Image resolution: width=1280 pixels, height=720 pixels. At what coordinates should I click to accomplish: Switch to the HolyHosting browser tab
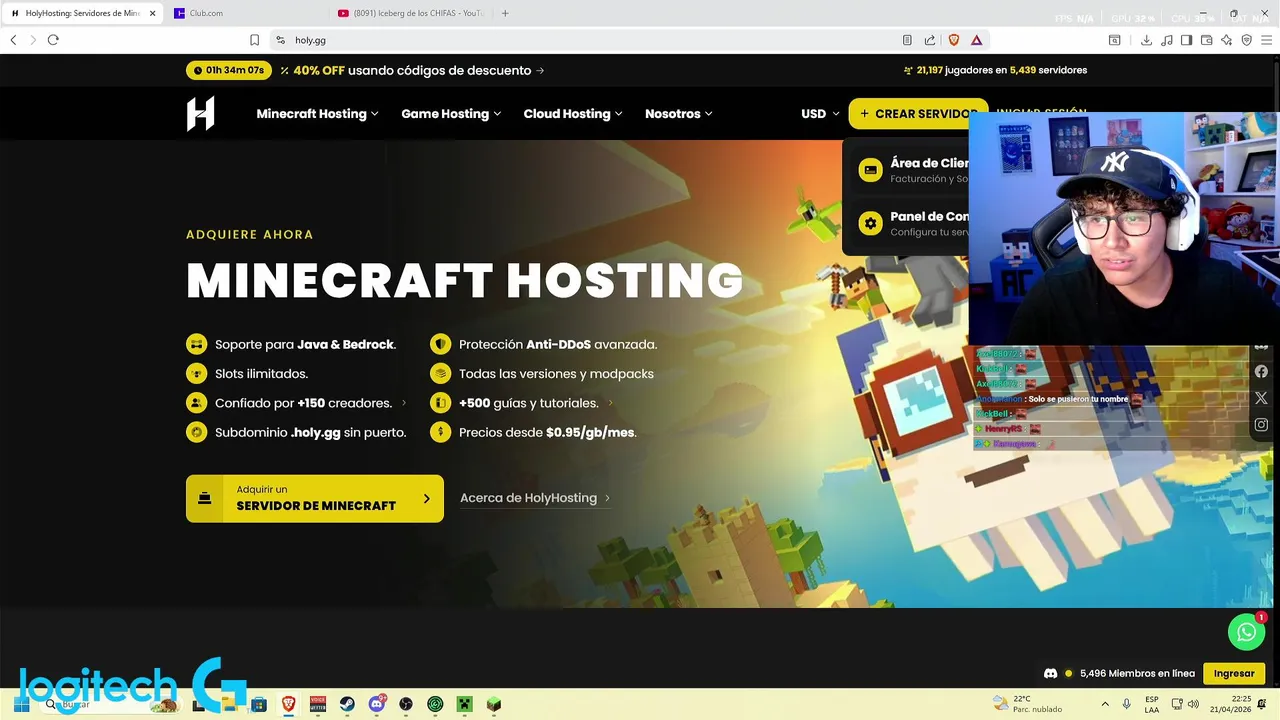point(82,13)
